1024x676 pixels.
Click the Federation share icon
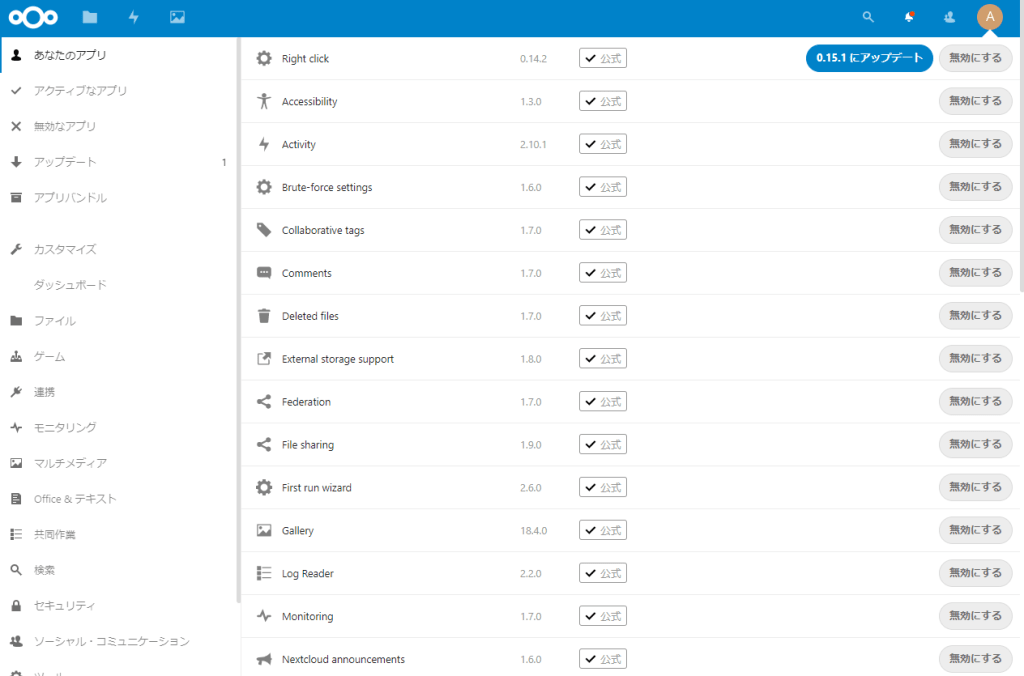click(264, 402)
